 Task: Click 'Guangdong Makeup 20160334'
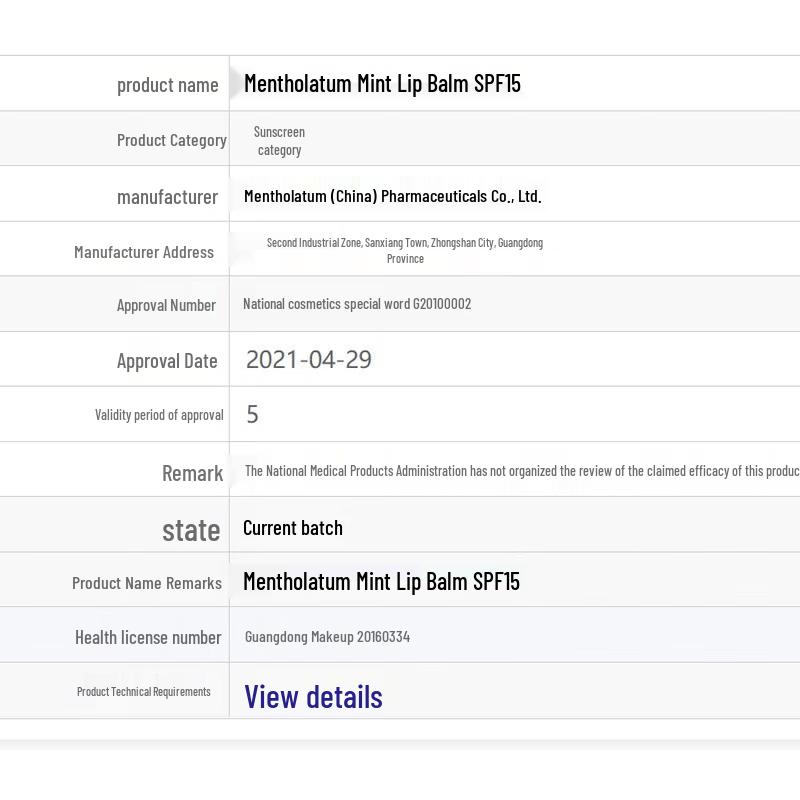[x=328, y=637]
